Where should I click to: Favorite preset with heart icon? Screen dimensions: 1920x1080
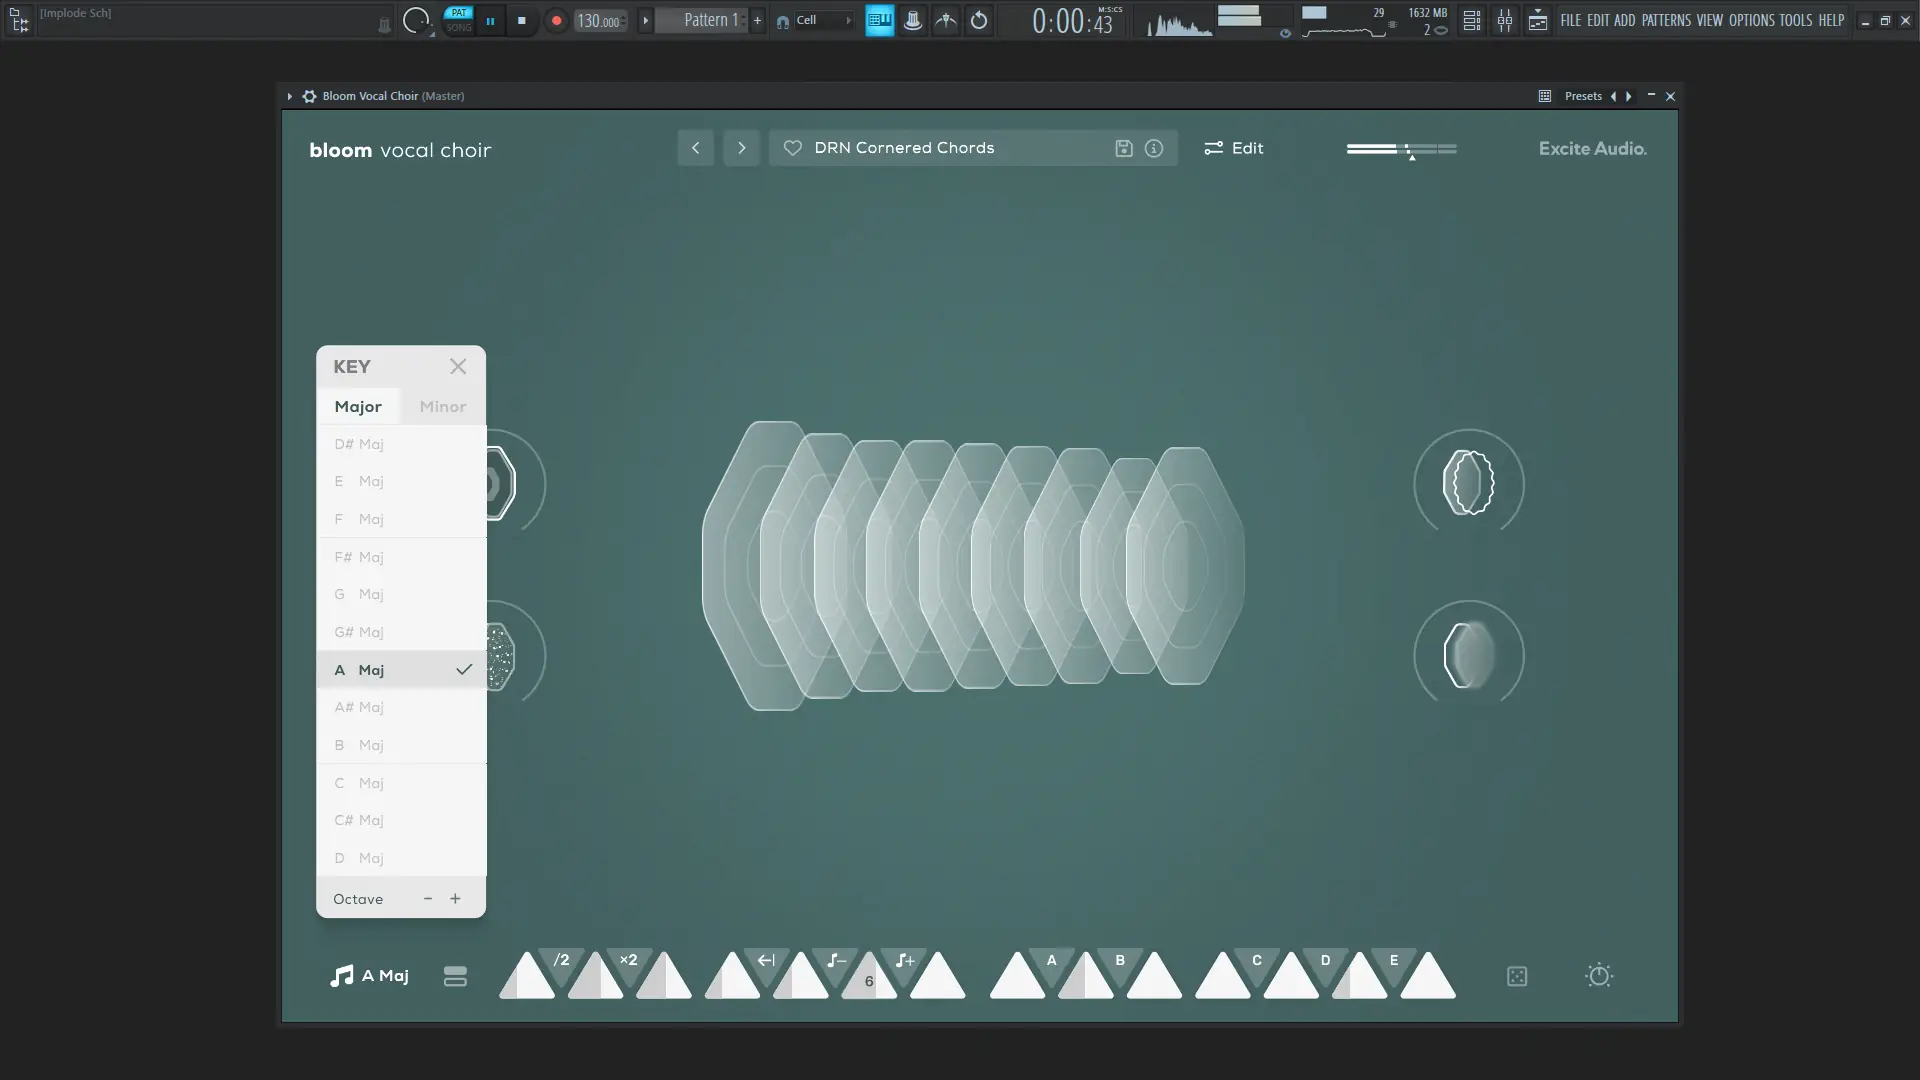(792, 148)
